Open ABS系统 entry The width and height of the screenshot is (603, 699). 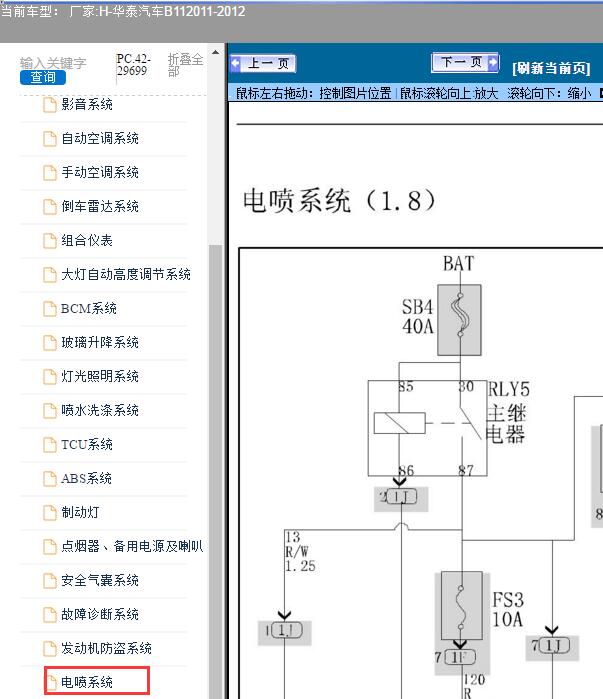point(86,478)
